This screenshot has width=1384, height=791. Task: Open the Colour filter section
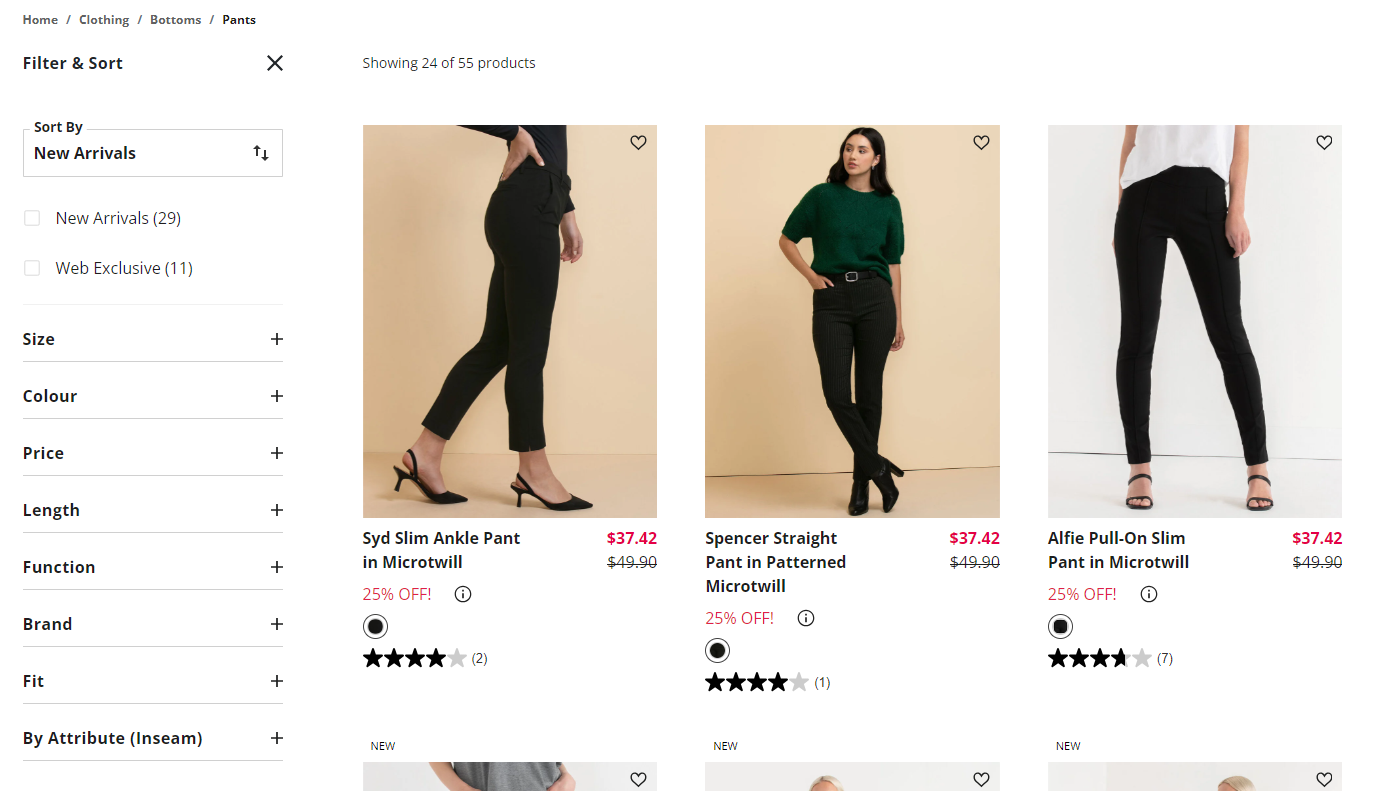[x=277, y=396]
